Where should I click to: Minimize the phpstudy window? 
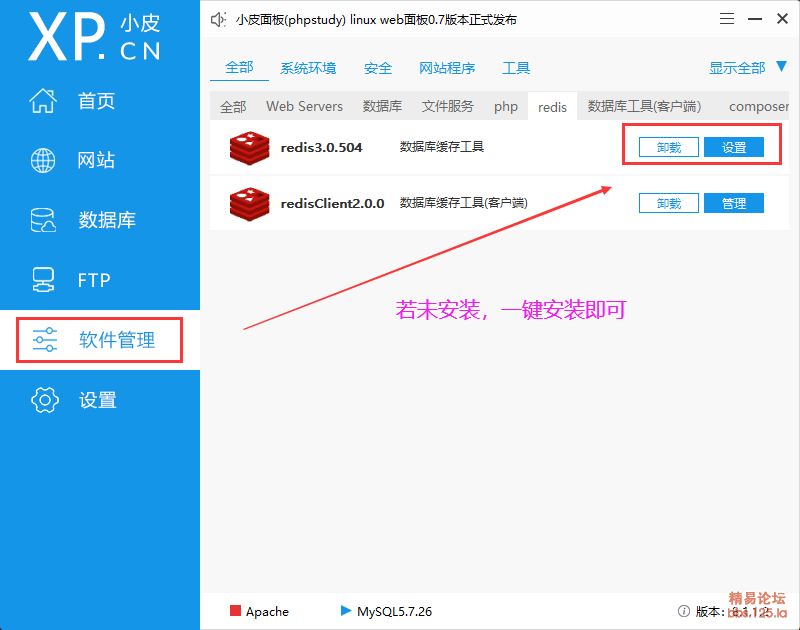[x=755, y=19]
